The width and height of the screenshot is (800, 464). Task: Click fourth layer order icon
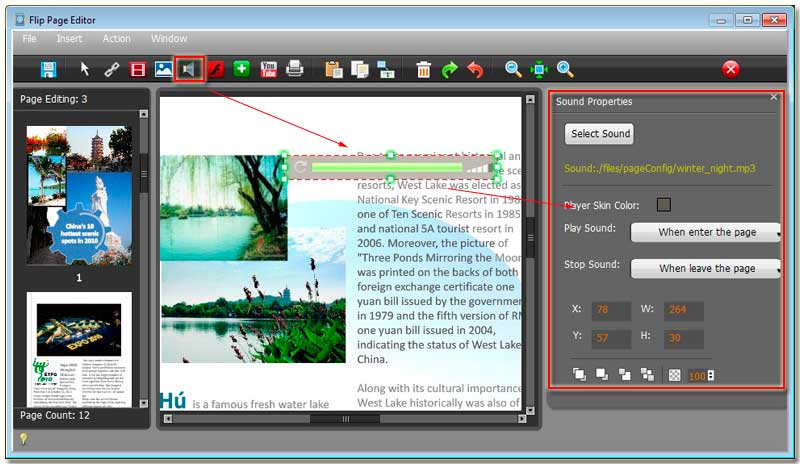647,375
